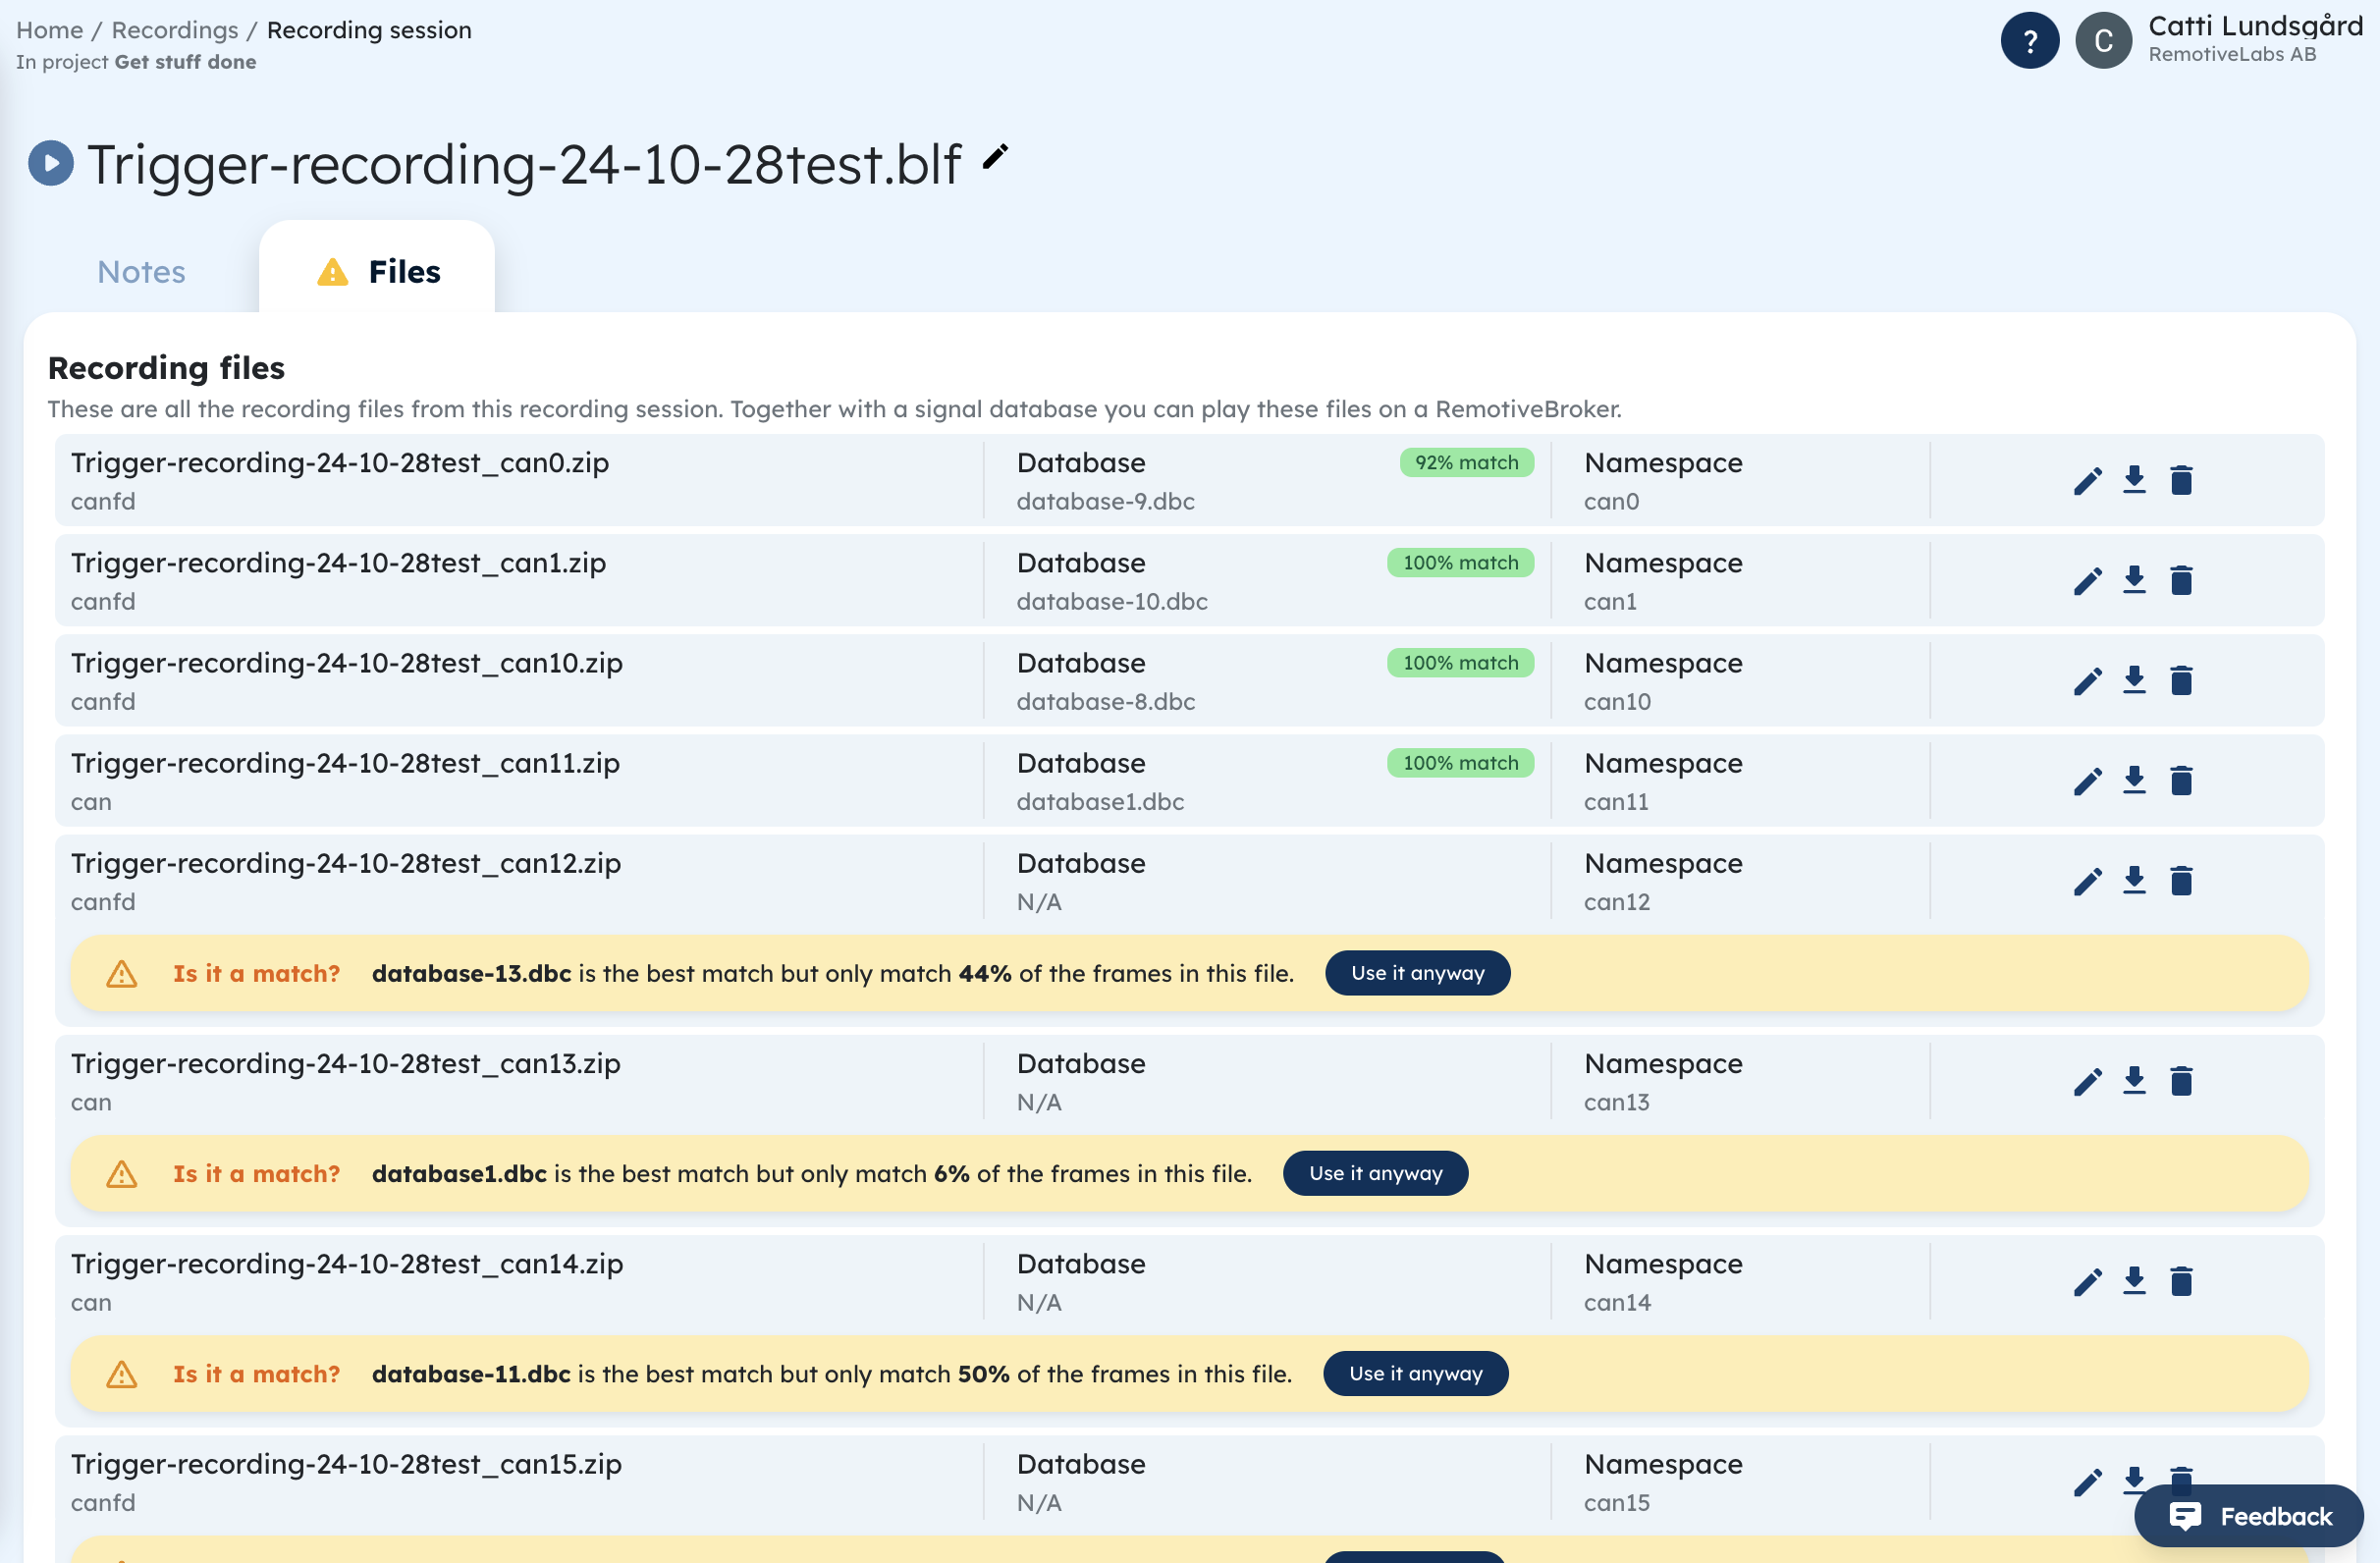Expand Recordings breadcrumb navigation
Image resolution: width=2380 pixels, height=1563 pixels.
point(175,29)
